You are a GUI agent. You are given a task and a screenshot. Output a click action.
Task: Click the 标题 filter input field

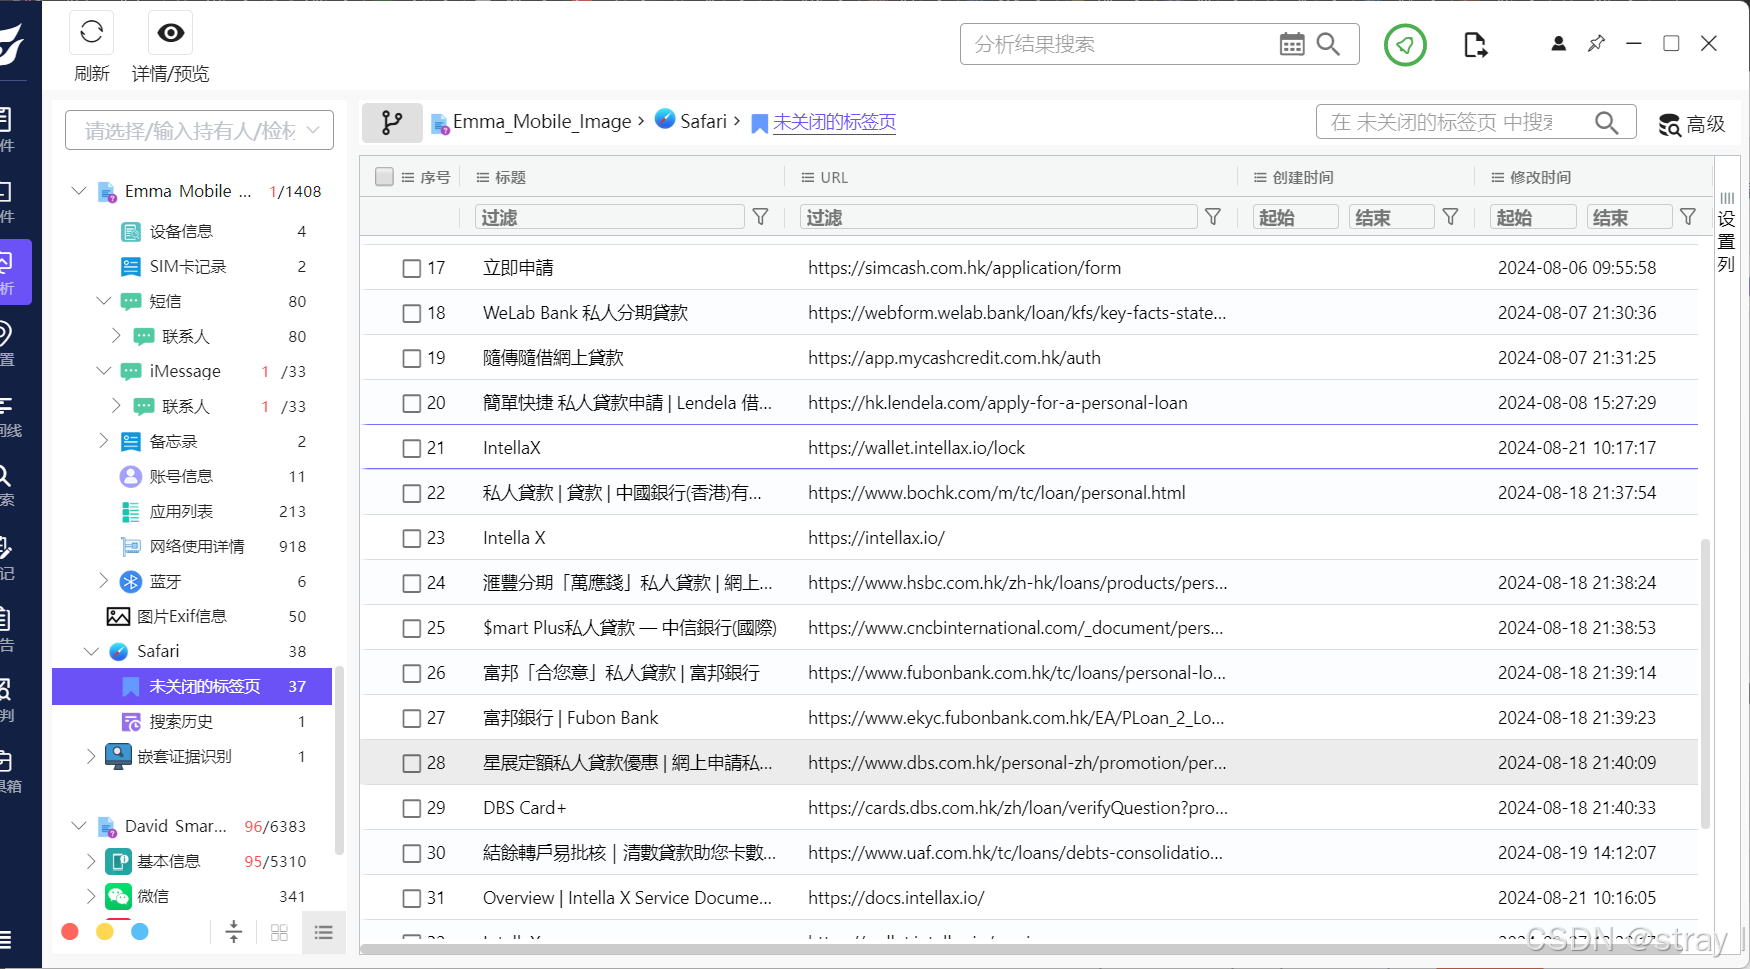coord(609,217)
